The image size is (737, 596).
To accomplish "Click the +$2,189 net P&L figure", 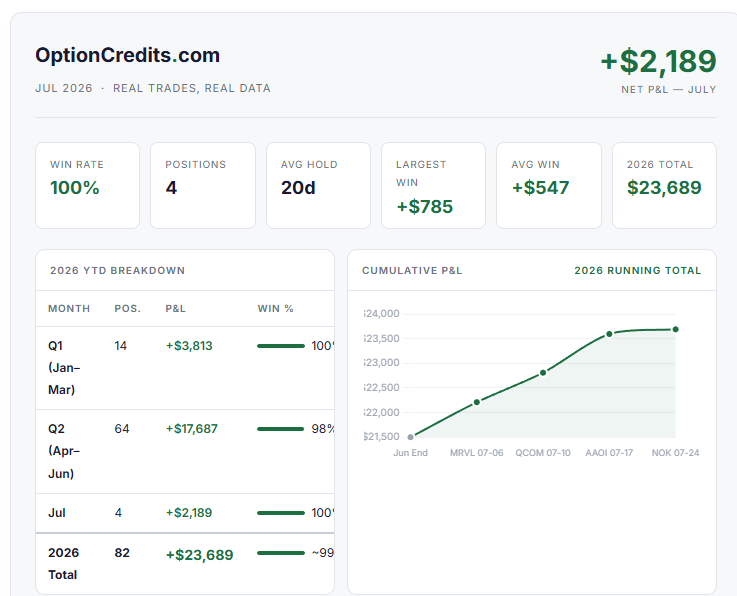I will tap(658, 62).
